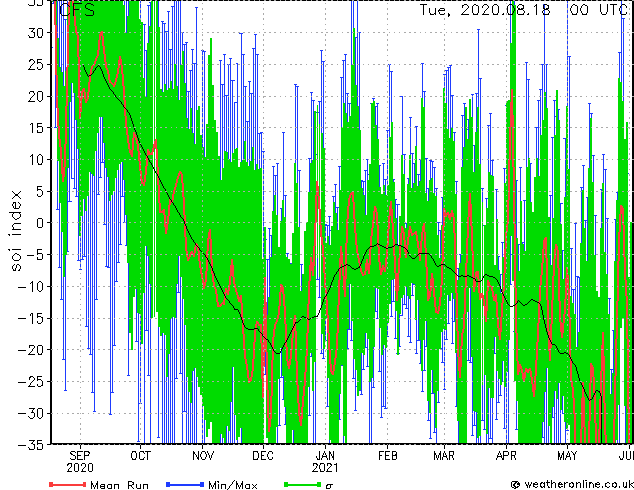Open the weatheronline.co.uk credit
Viewport: 634px width, 490px height.
point(572,484)
